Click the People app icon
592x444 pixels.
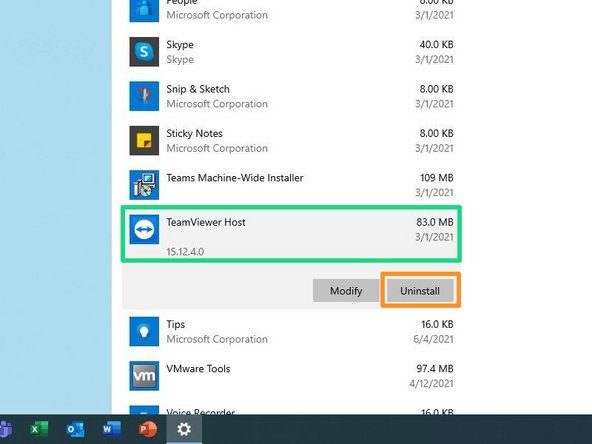click(x=144, y=11)
